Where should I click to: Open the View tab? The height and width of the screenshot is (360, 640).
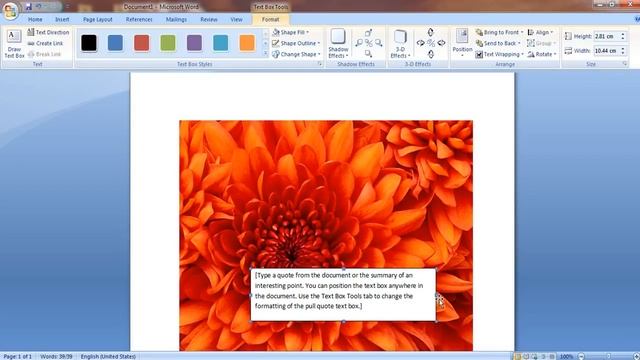point(236,19)
